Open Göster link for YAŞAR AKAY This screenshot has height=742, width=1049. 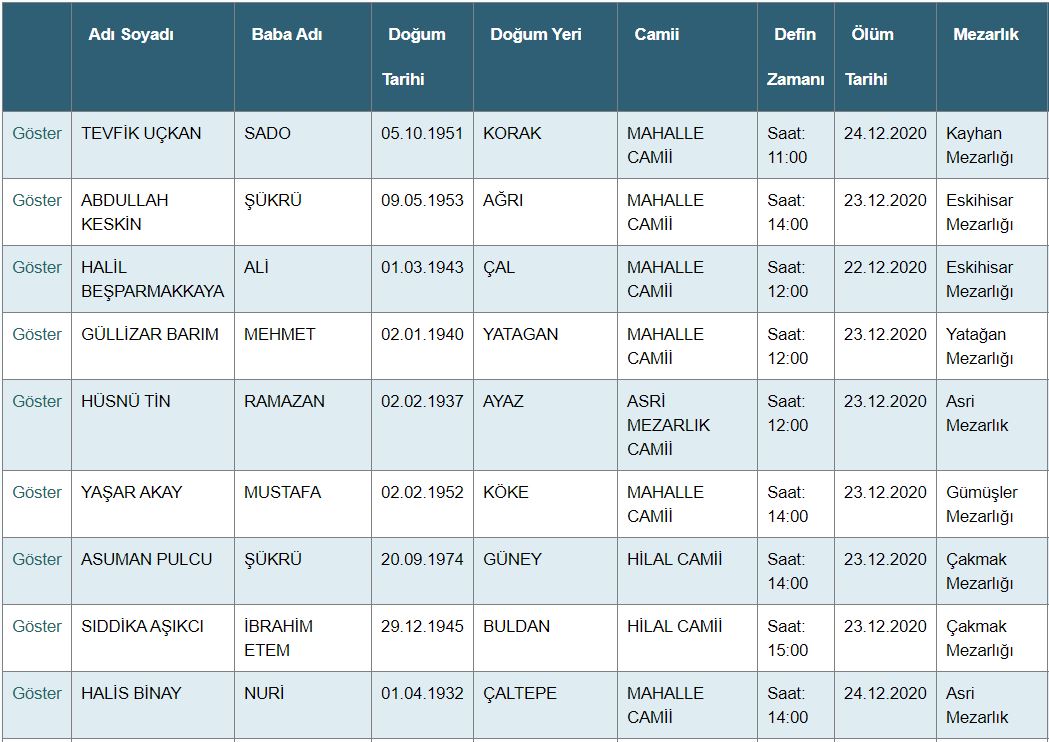[x=37, y=492]
